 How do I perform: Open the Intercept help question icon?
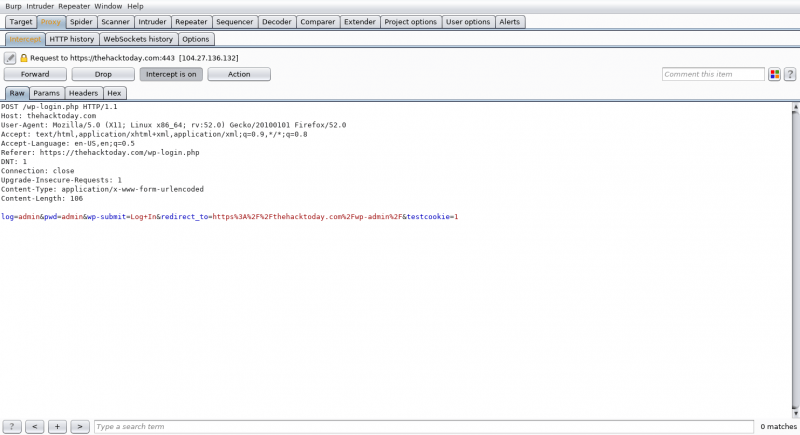pyautogui.click(x=790, y=74)
